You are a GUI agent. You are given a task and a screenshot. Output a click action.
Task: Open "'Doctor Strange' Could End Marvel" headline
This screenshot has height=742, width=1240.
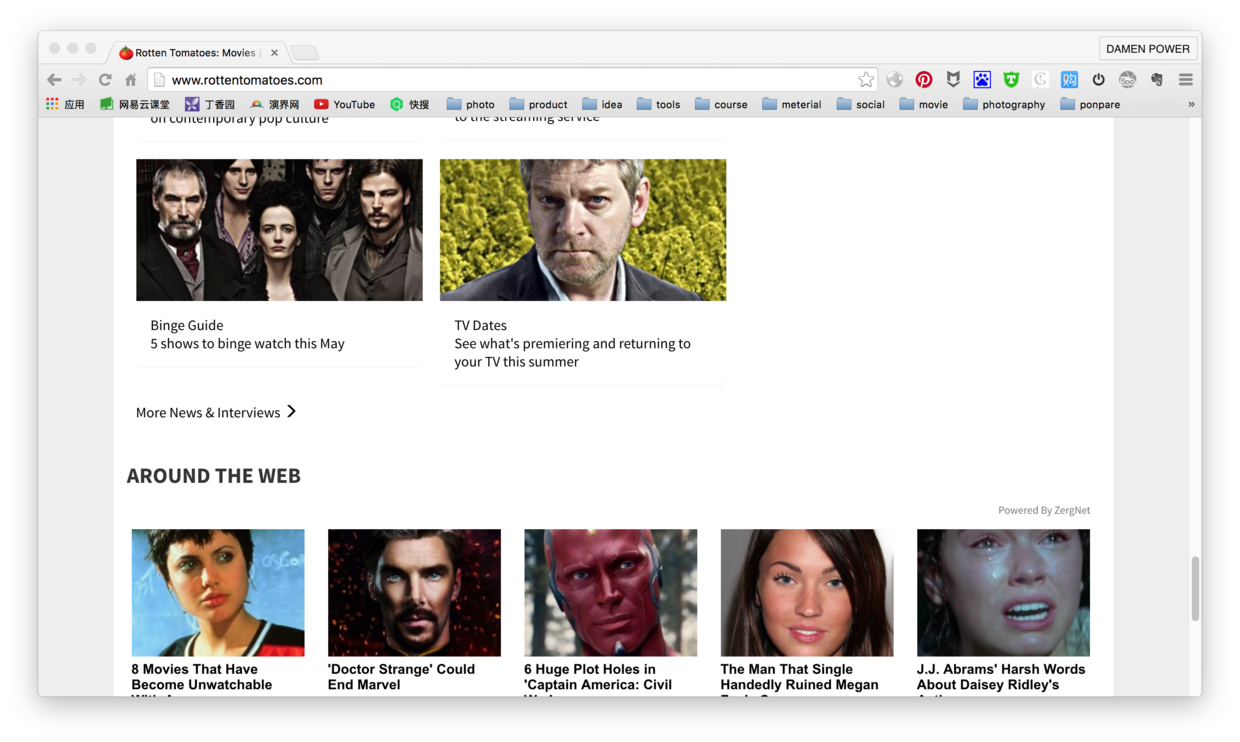pos(401,677)
